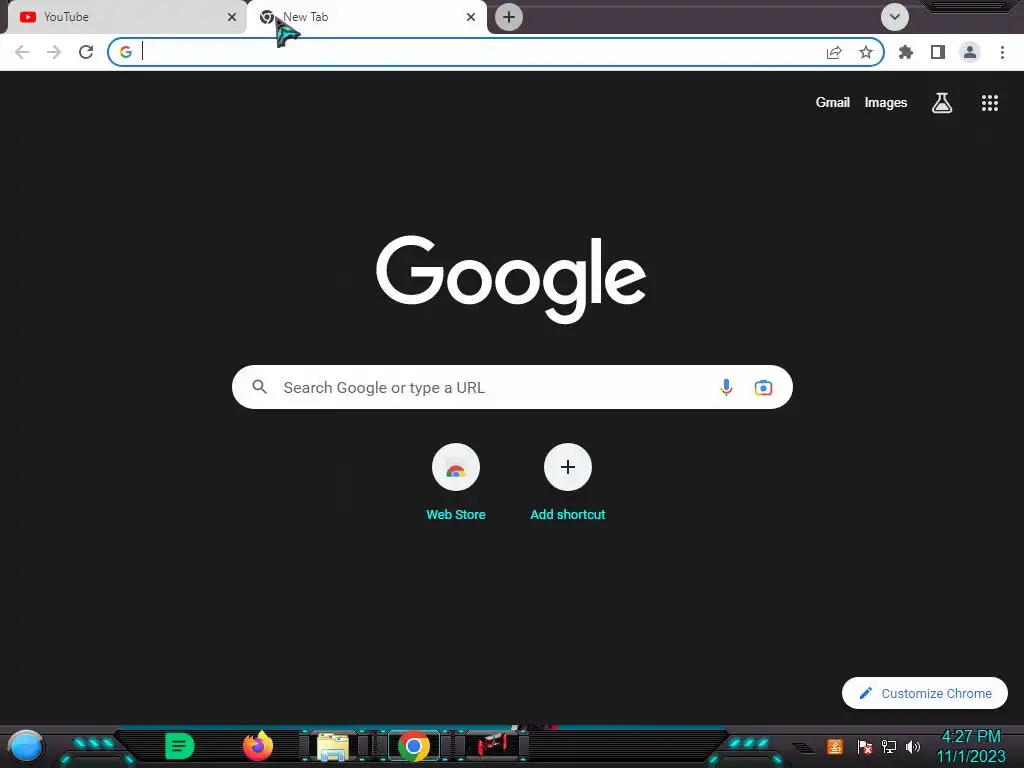Click Customize Chrome button
Image resolution: width=1024 pixels, height=768 pixels.
(x=925, y=694)
